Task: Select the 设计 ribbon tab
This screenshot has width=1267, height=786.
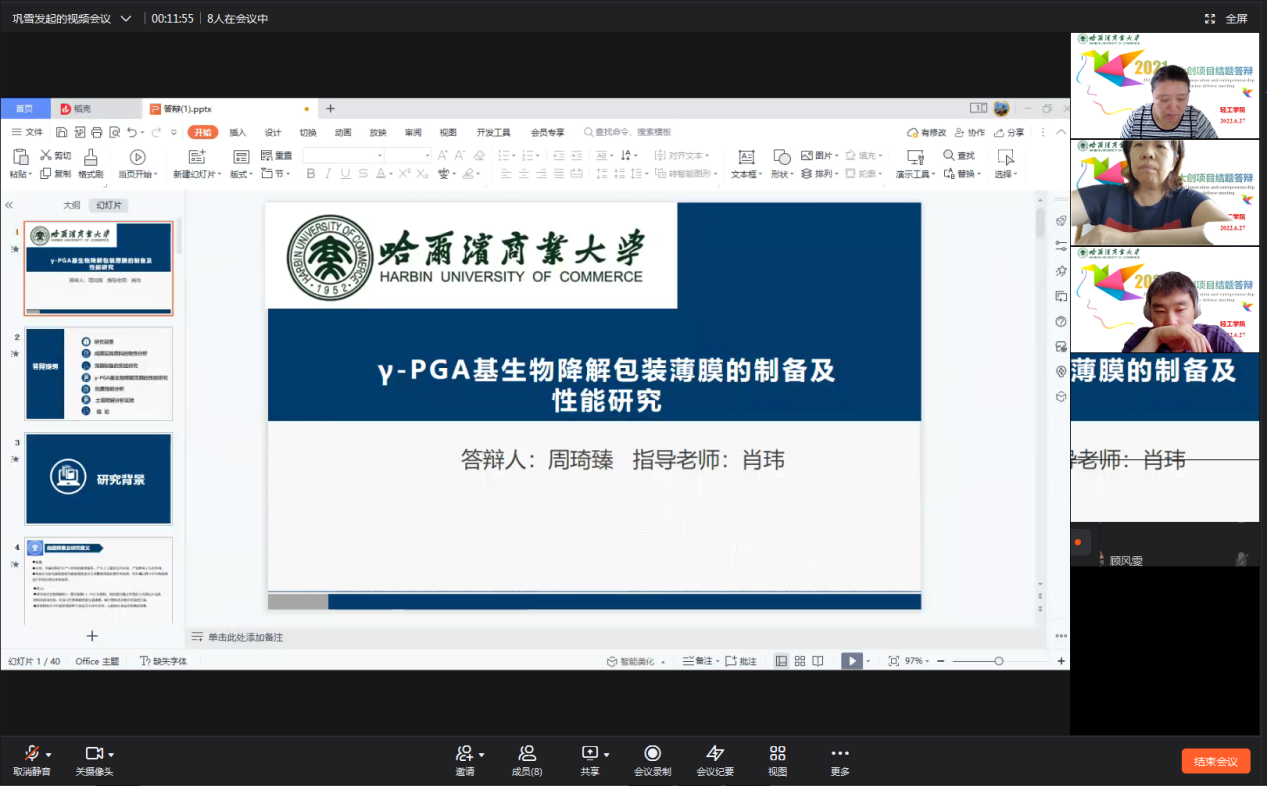Action: 272,132
